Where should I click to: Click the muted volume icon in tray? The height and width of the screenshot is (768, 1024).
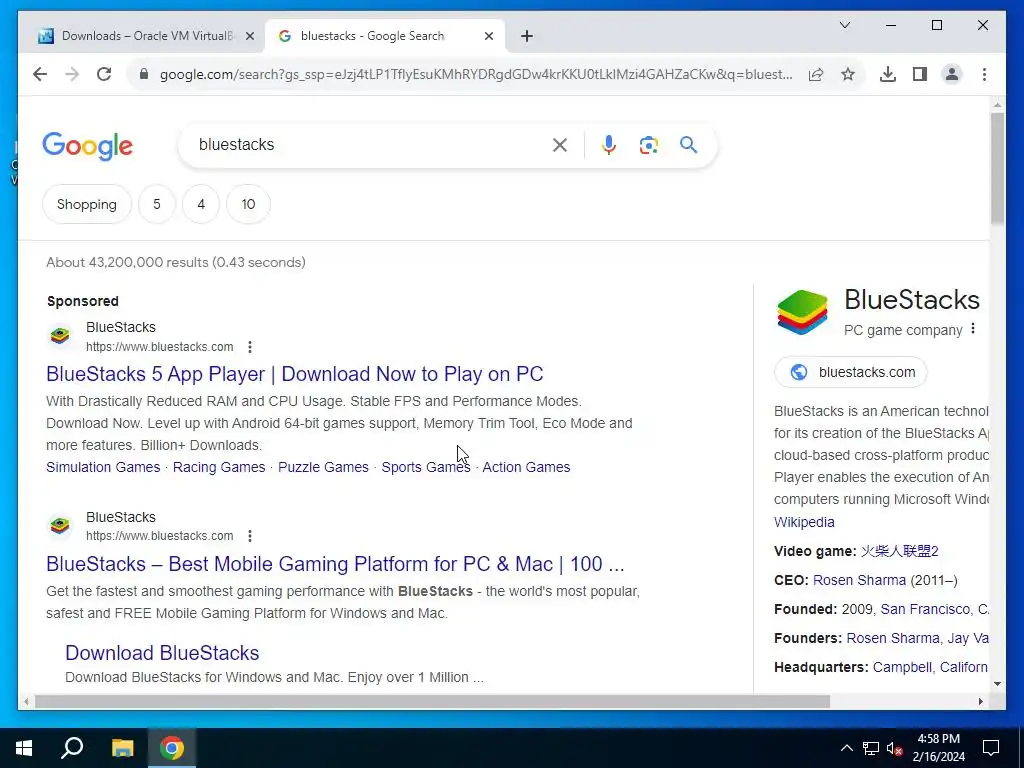point(895,748)
